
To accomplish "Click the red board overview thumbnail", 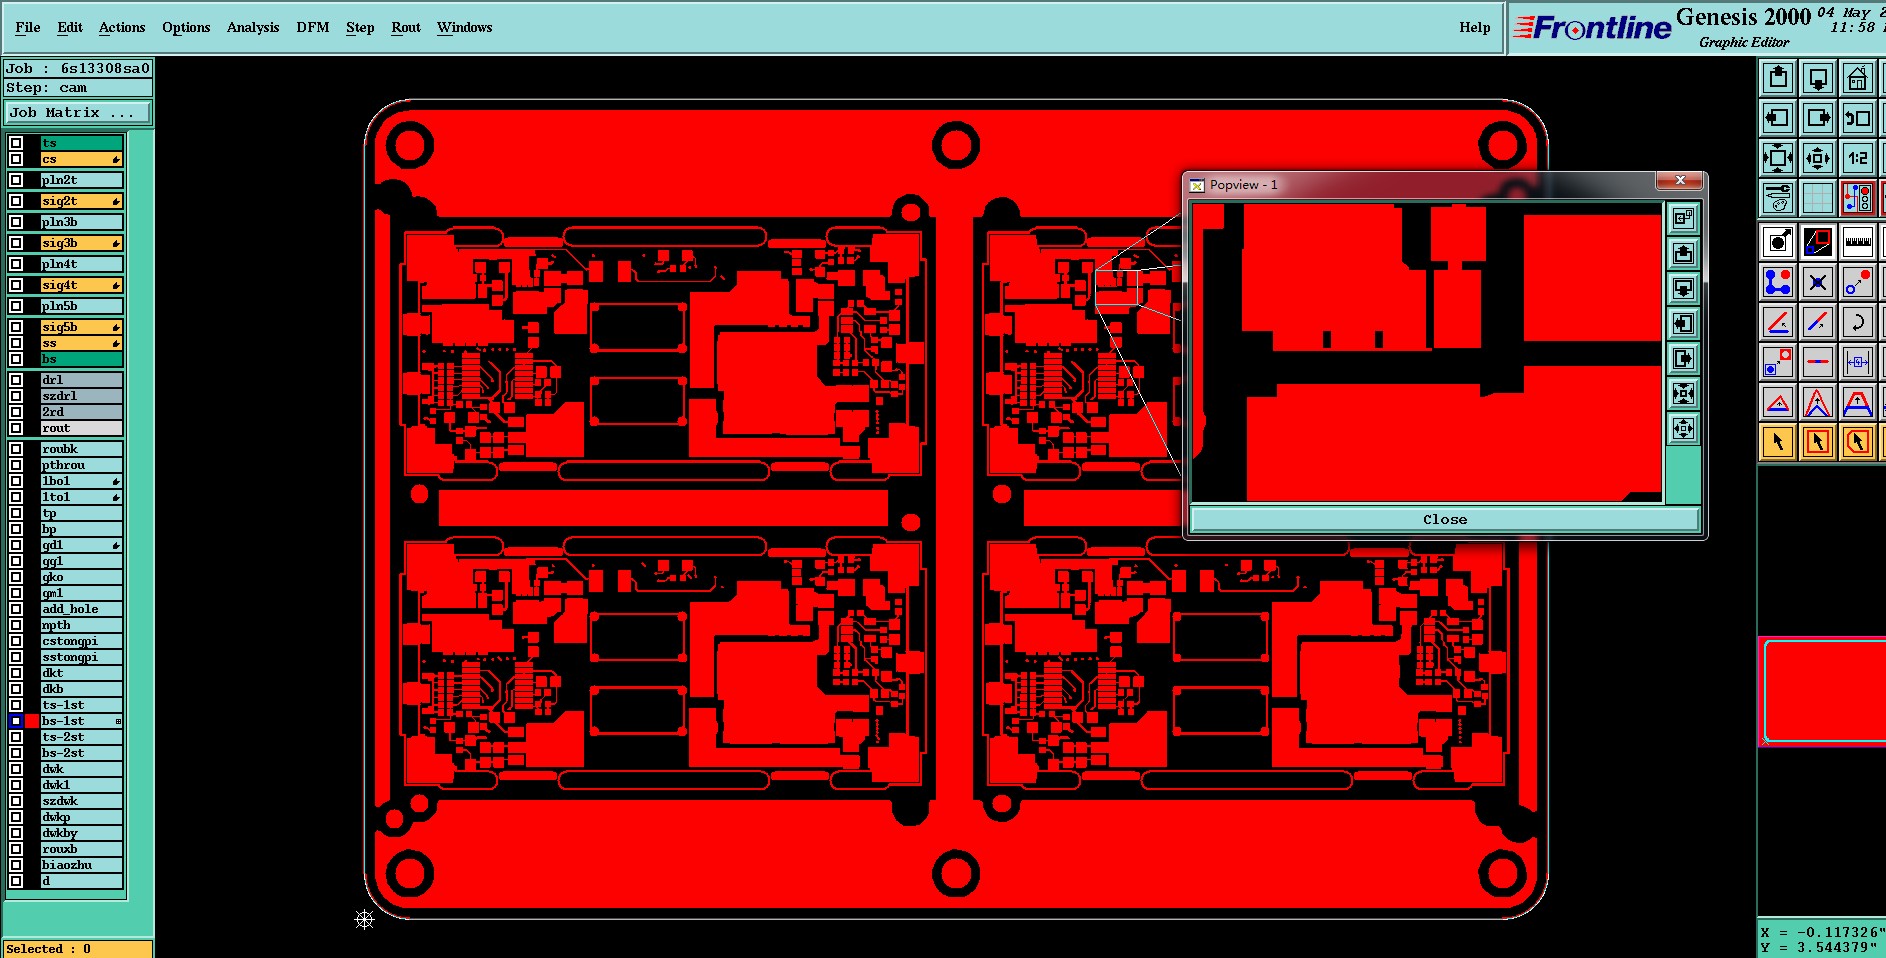I will (1824, 692).
